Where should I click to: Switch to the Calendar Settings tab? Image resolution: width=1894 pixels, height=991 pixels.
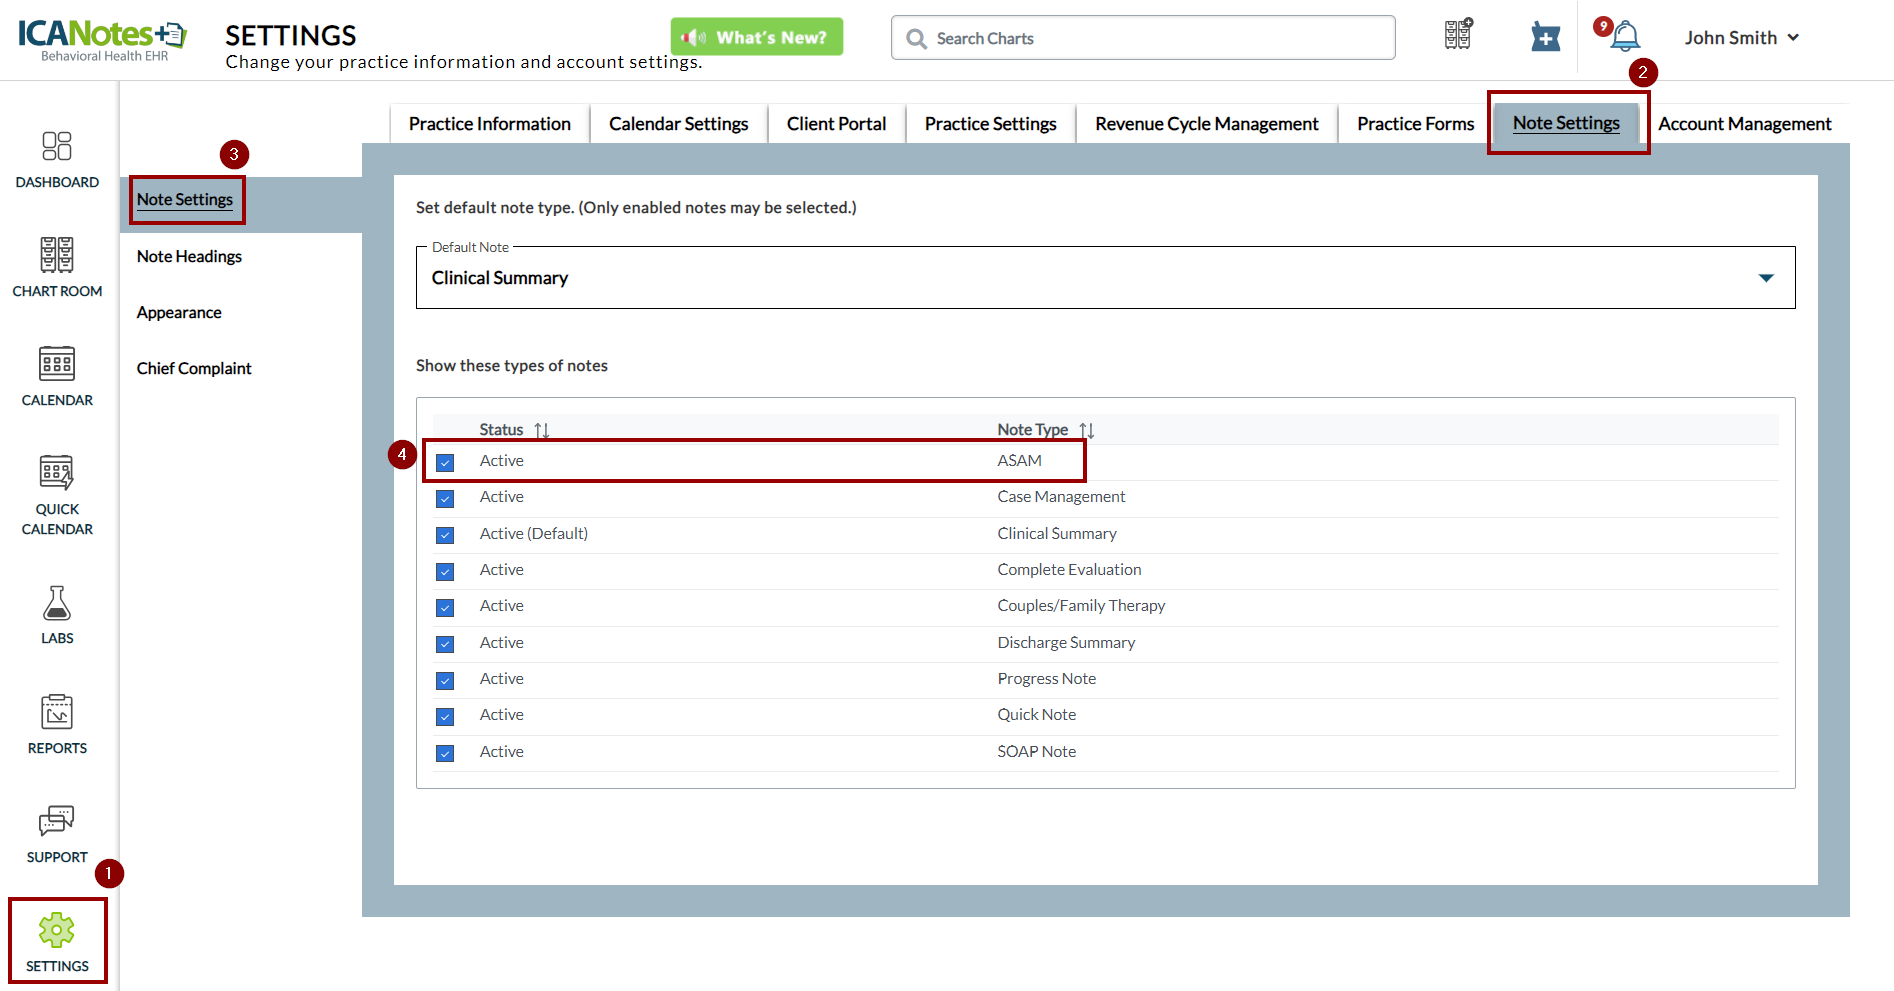click(x=678, y=124)
